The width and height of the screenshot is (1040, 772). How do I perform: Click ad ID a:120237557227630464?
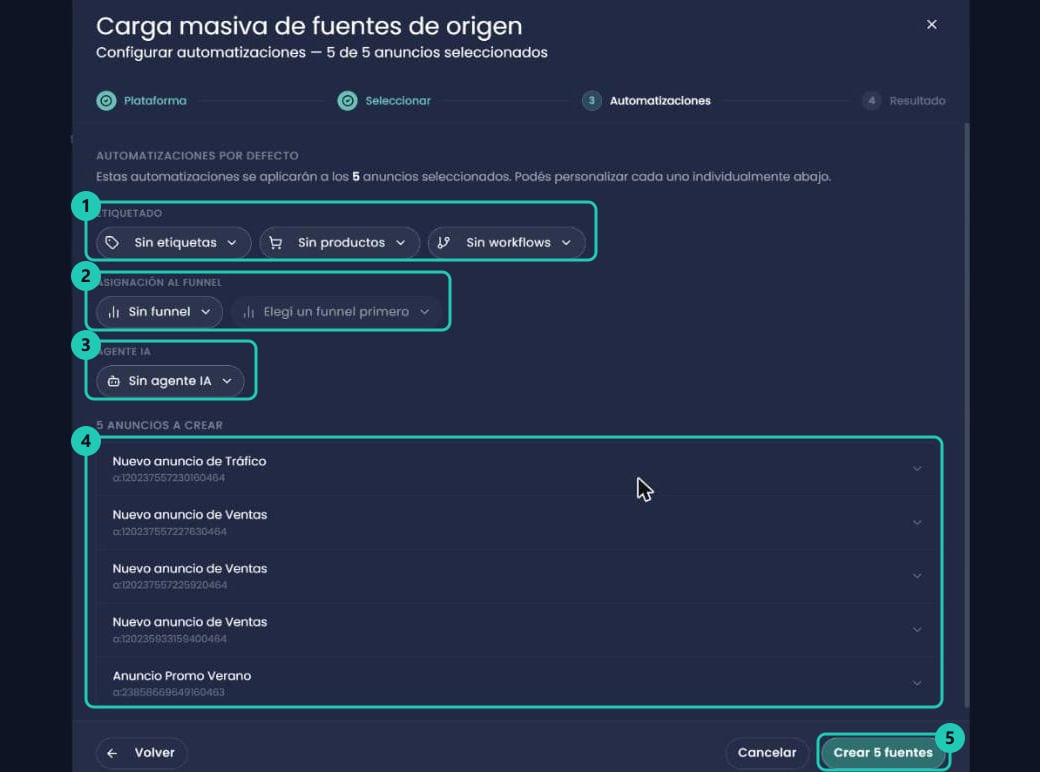point(169,531)
